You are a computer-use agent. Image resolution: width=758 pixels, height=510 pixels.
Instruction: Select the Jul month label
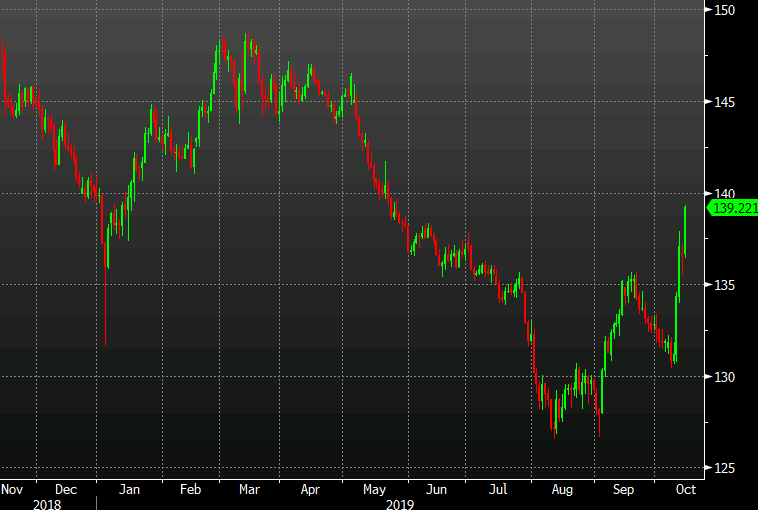[498, 489]
